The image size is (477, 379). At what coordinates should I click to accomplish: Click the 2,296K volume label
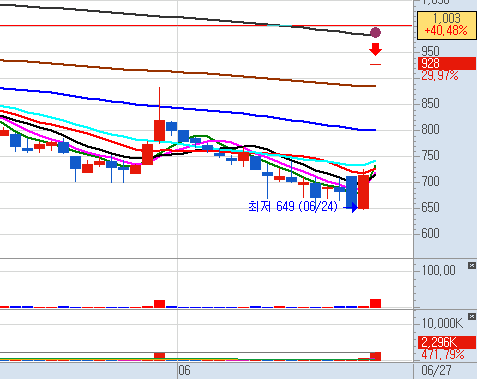(447, 342)
